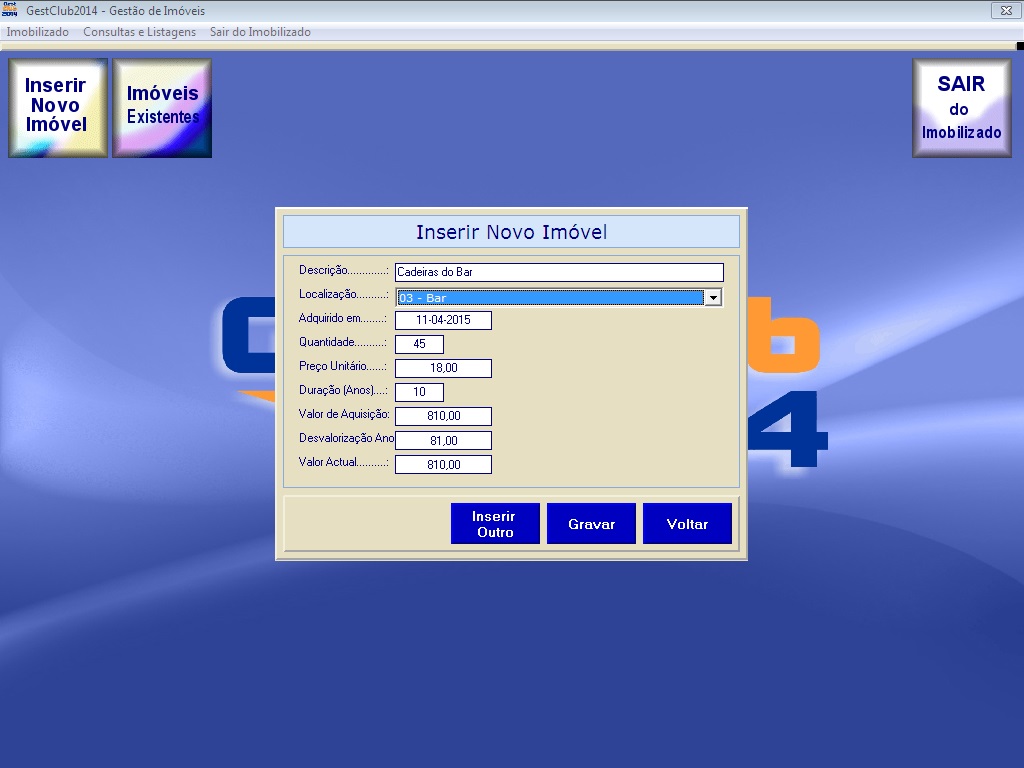This screenshot has width=1024, height=768.
Task: Click the Inserir Novo Imóvel tile
Action: pos(58,107)
